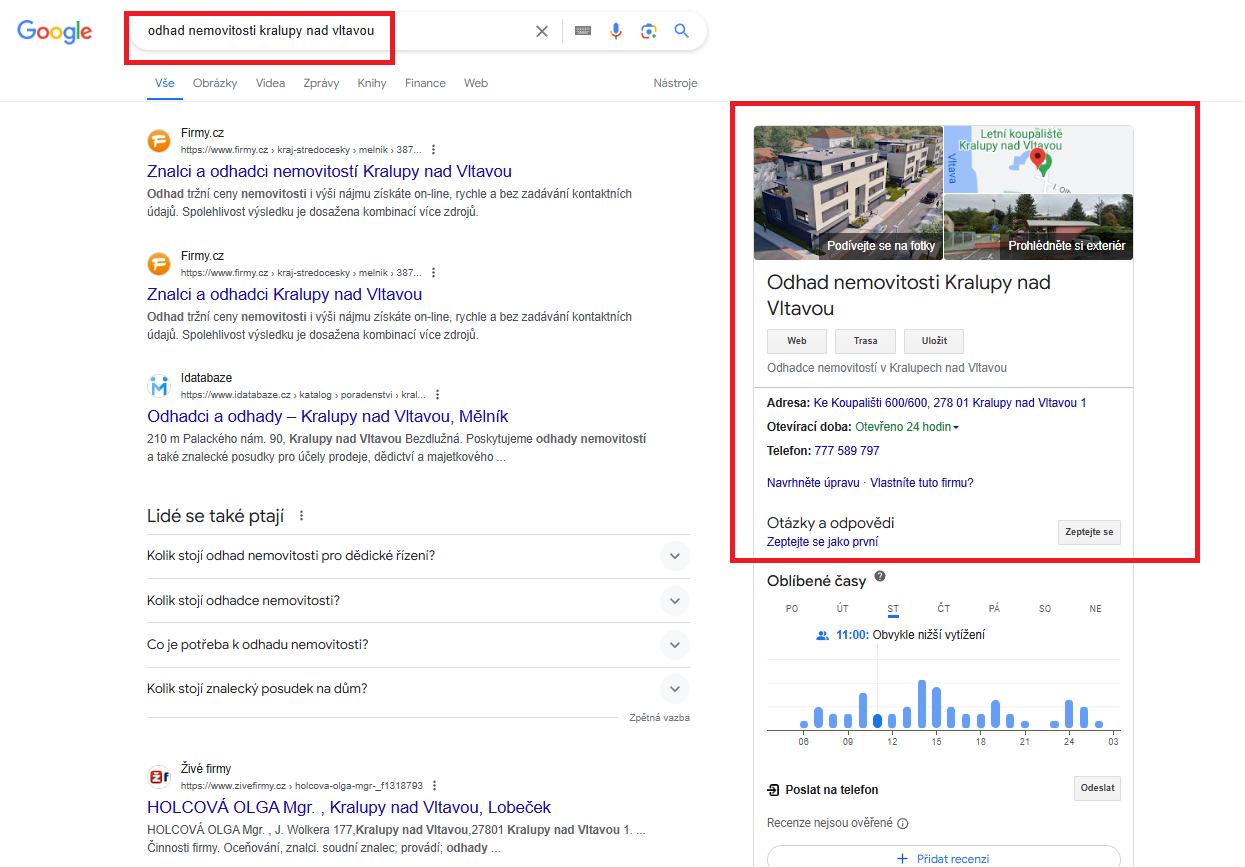Image resolution: width=1245 pixels, height=867 pixels.
Task: Click the 15:00 bar in popular times chart
Action: (x=936, y=708)
